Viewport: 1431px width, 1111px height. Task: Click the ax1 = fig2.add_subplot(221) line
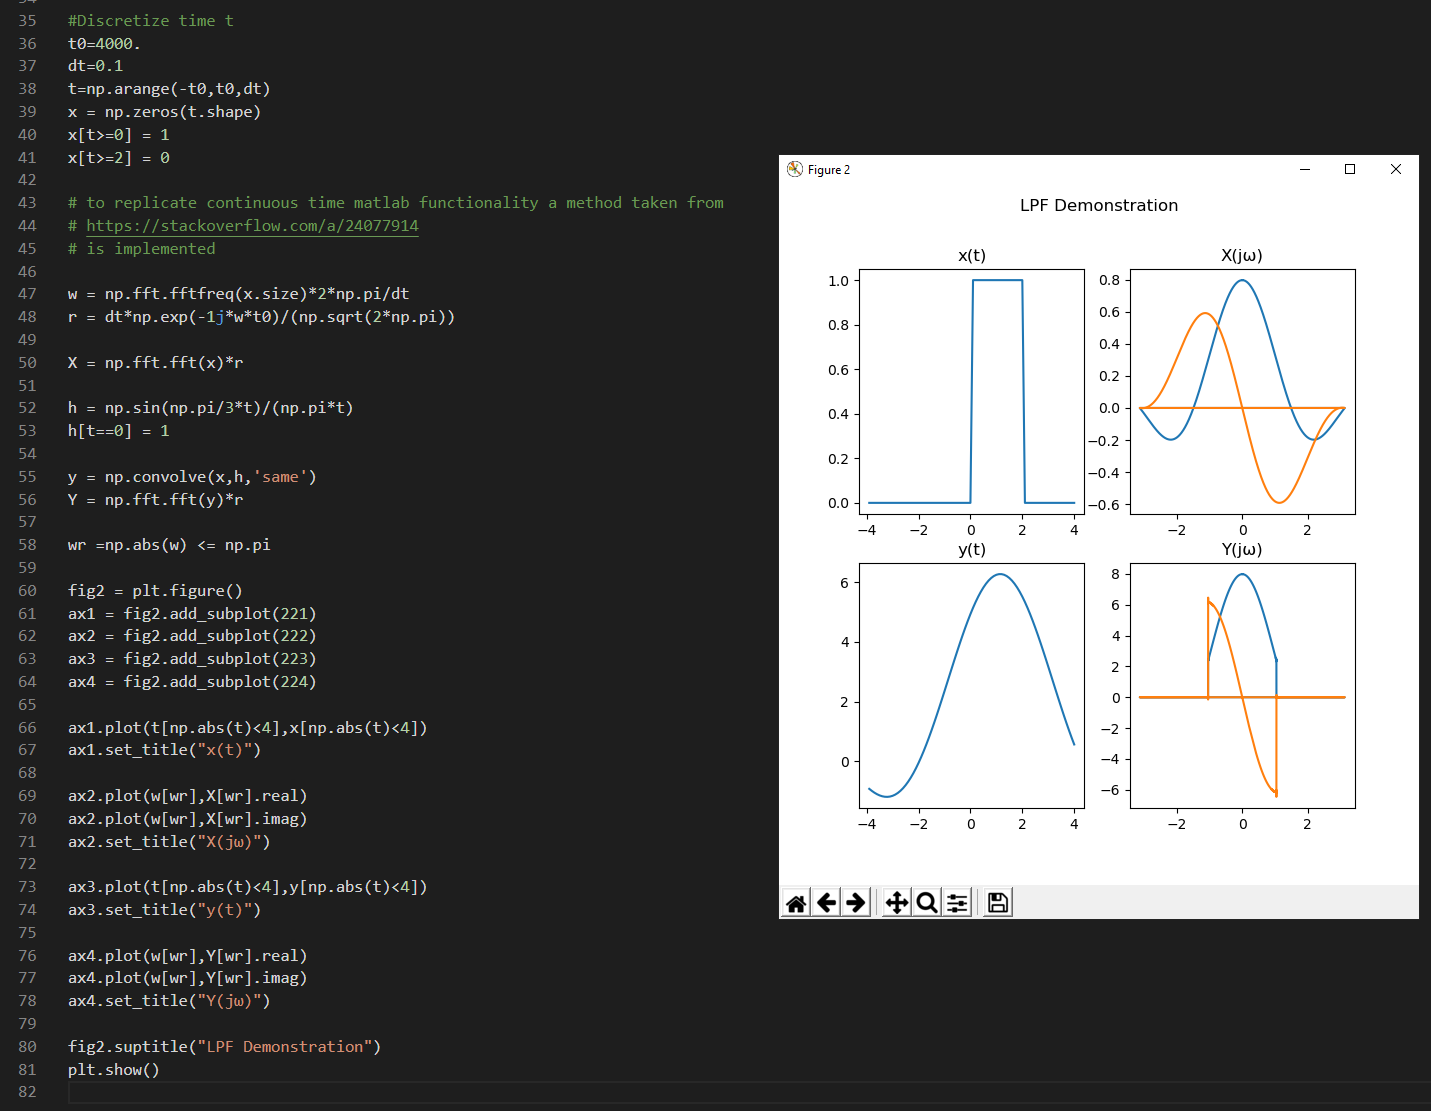[x=192, y=614]
